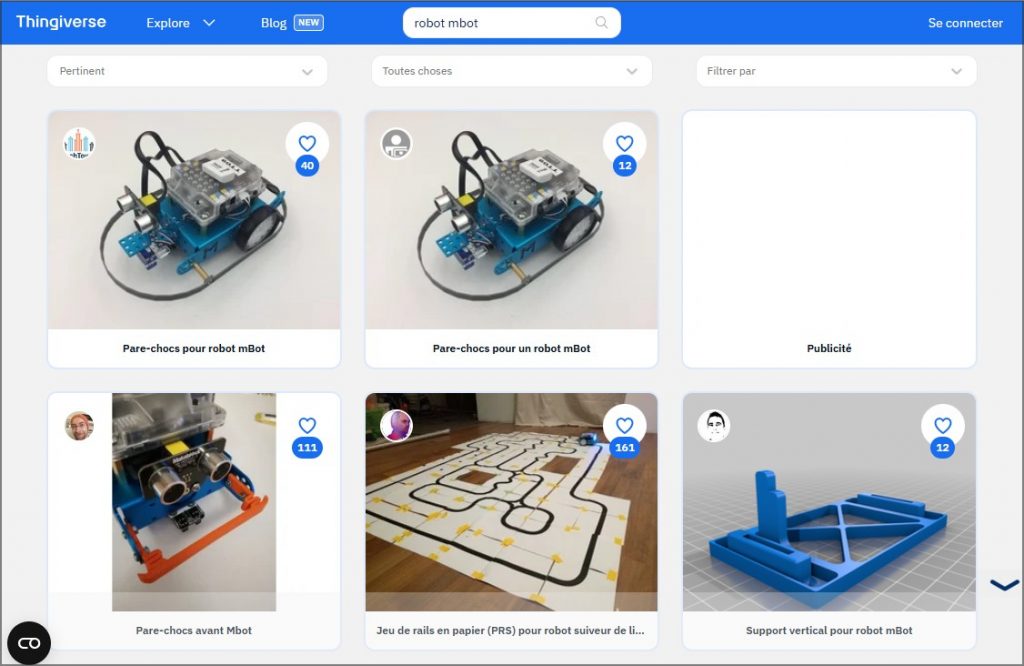The height and width of the screenshot is (666, 1024).
Task: Open the "Toutes choses" filter dropdown
Action: [x=511, y=71]
